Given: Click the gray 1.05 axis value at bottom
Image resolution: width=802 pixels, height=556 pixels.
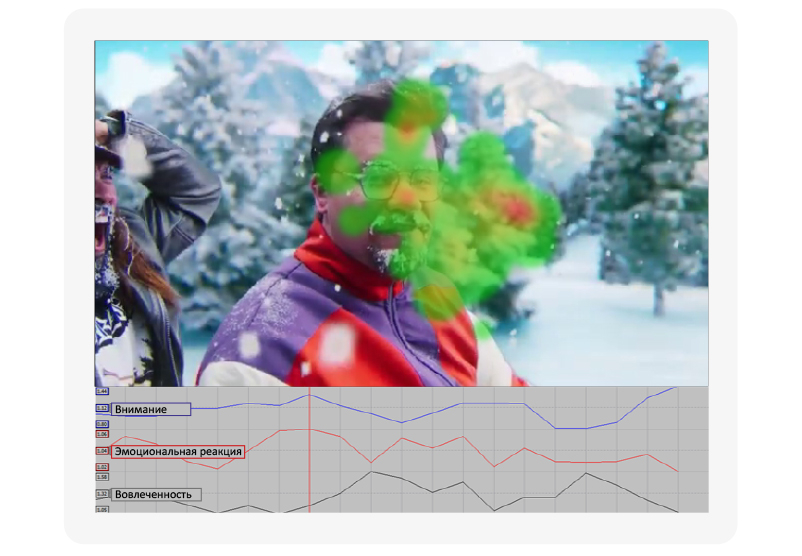Looking at the screenshot, I should tap(102, 510).
